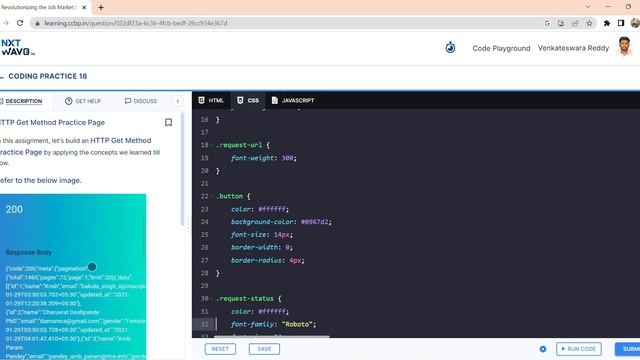Image resolution: width=640 pixels, height=360 pixels.
Task: Click the share page icon
Action: [575, 23]
